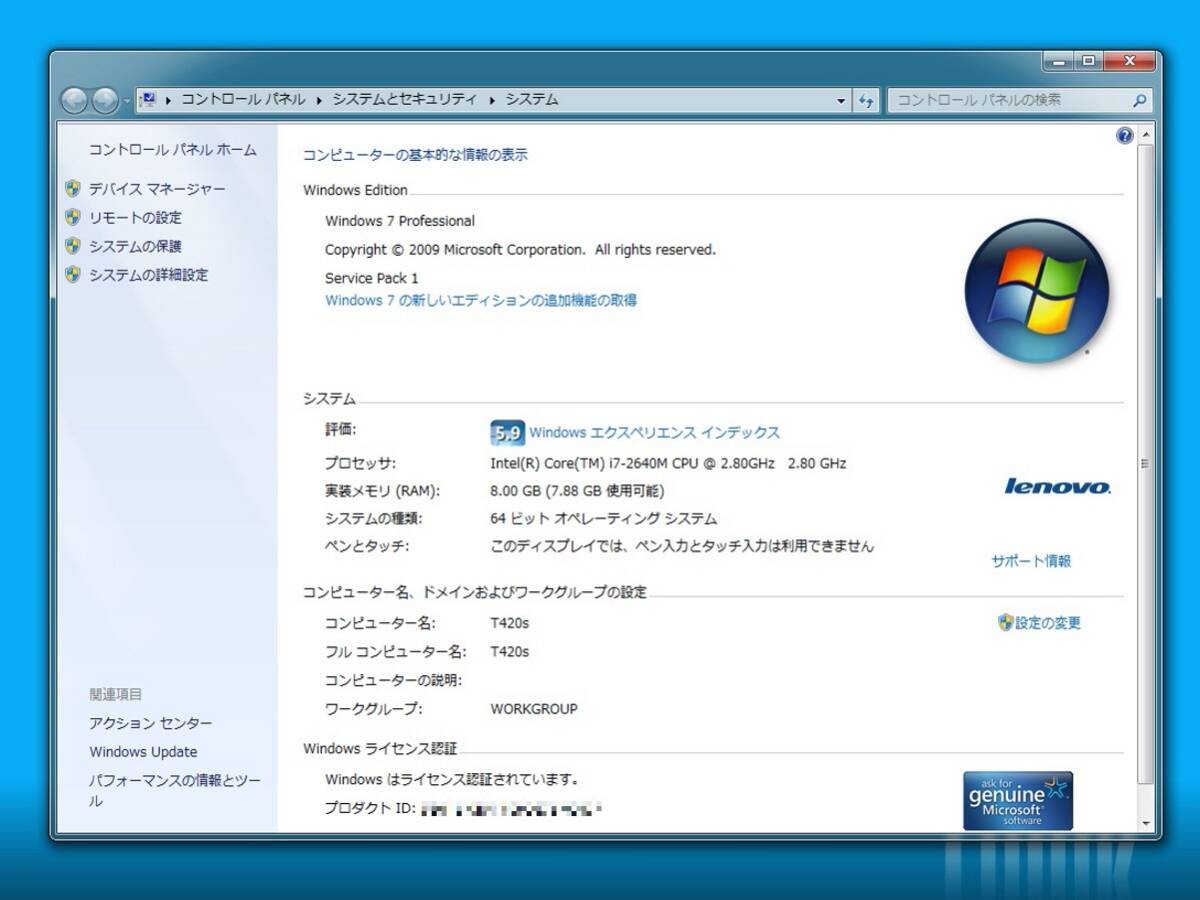Screen dimensions: 1200x900
Task: Click in the コントロール パネルの検索 field
Action: click(1008, 100)
